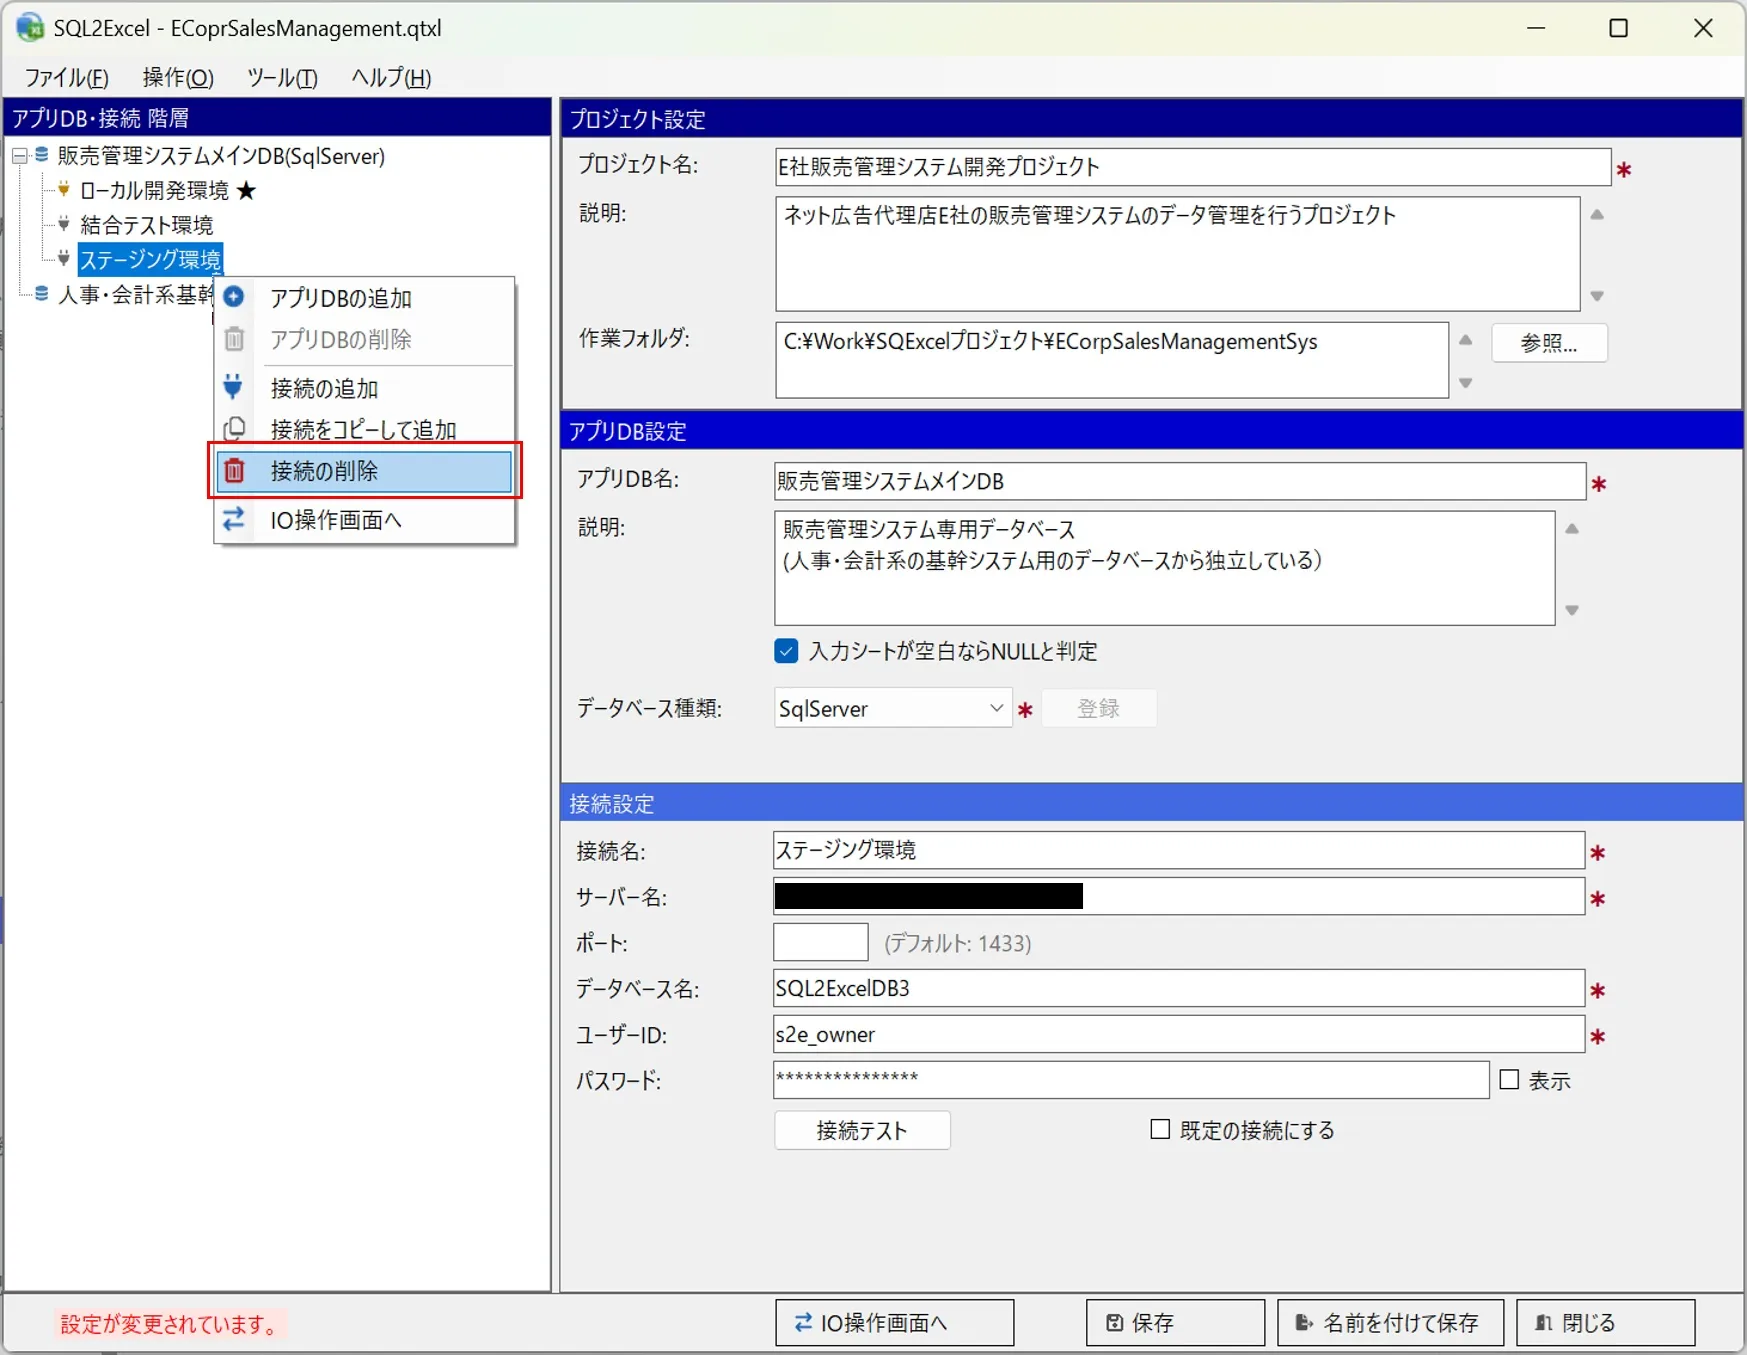Open the ヘルプ(H) menu
Viewport: 1747px width, 1355px height.
point(391,77)
